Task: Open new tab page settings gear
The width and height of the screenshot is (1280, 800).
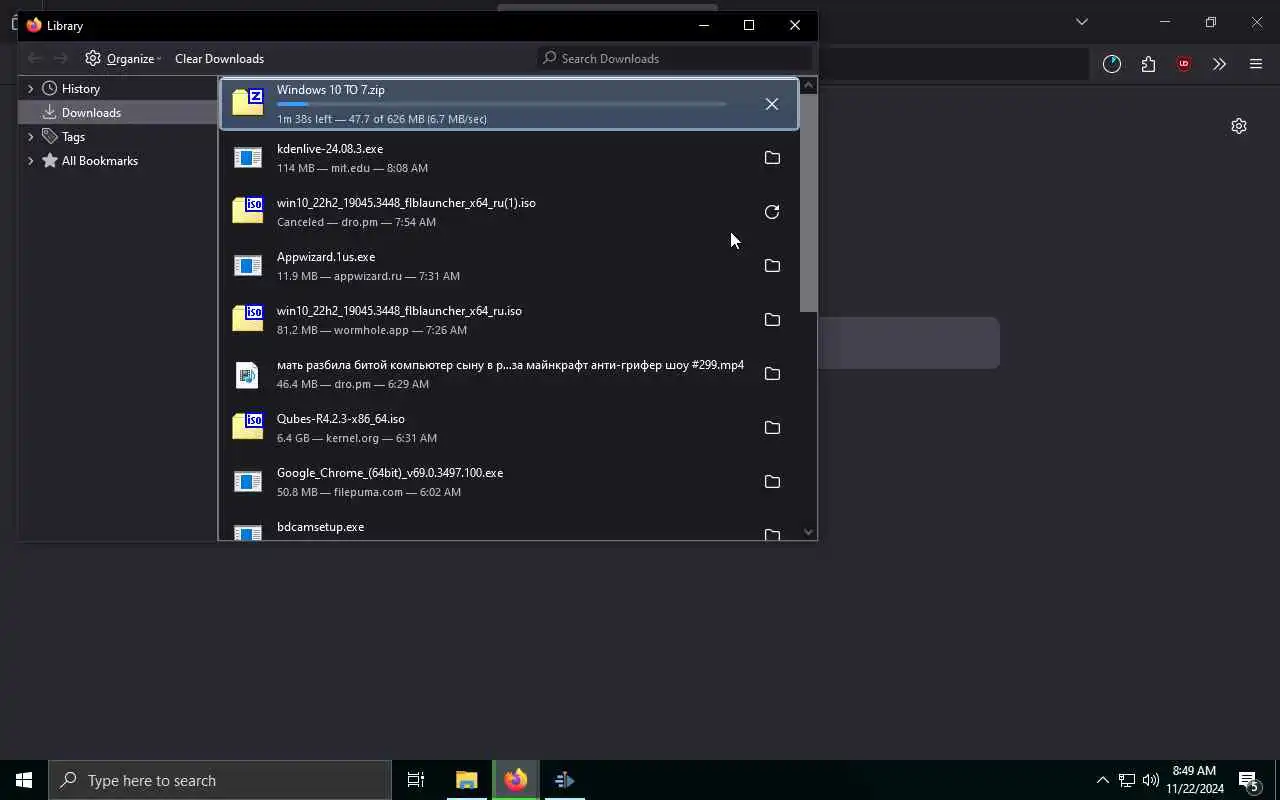Action: pyautogui.click(x=1239, y=126)
